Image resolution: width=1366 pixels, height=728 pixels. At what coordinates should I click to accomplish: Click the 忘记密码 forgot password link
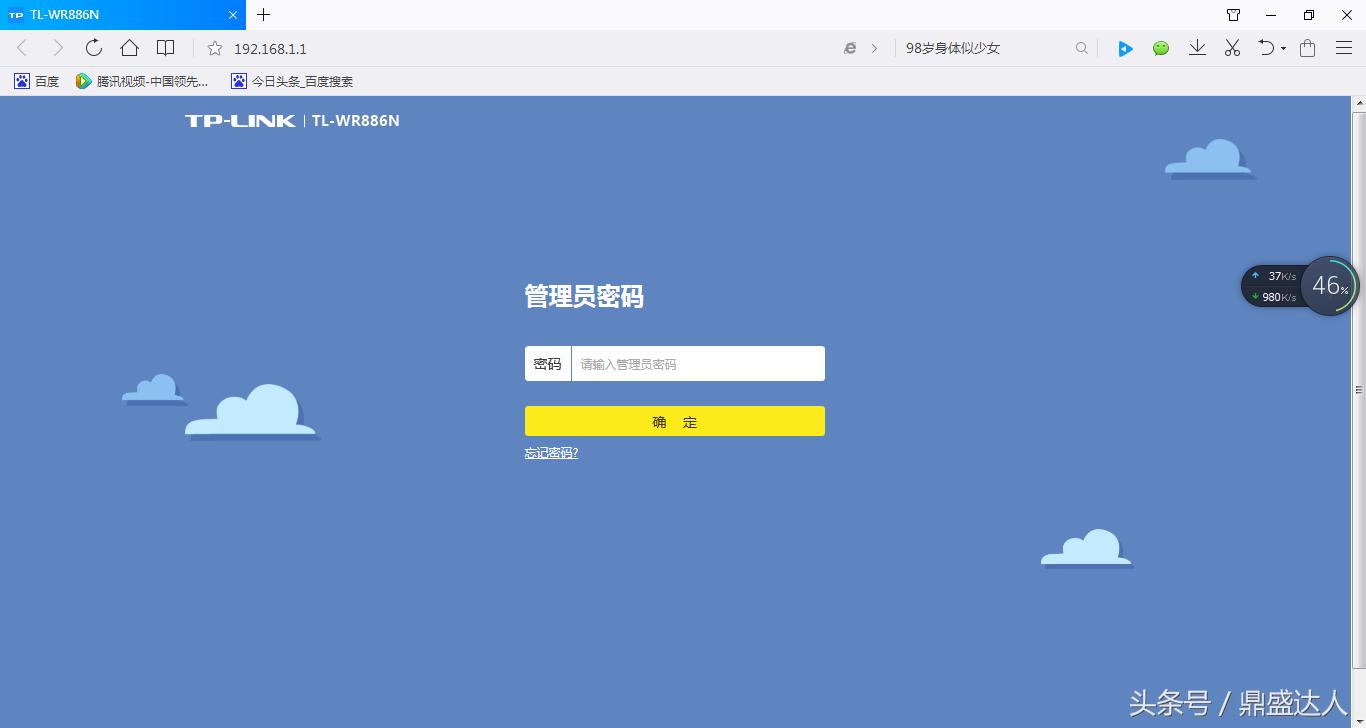(x=551, y=452)
